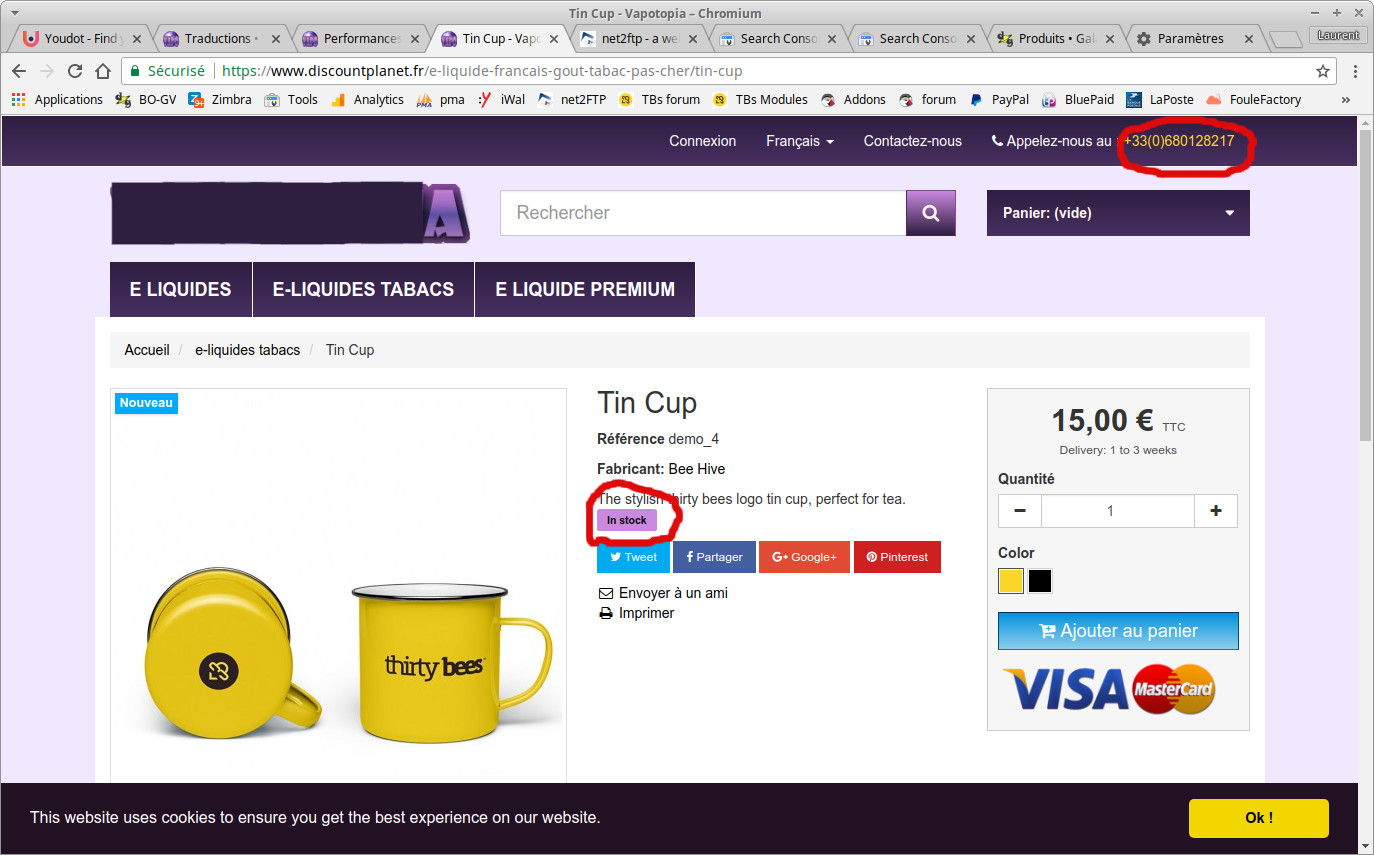Screen dimensions: 1374x855
Task: Open the Applications bookmark shortcut
Action: 57,99
